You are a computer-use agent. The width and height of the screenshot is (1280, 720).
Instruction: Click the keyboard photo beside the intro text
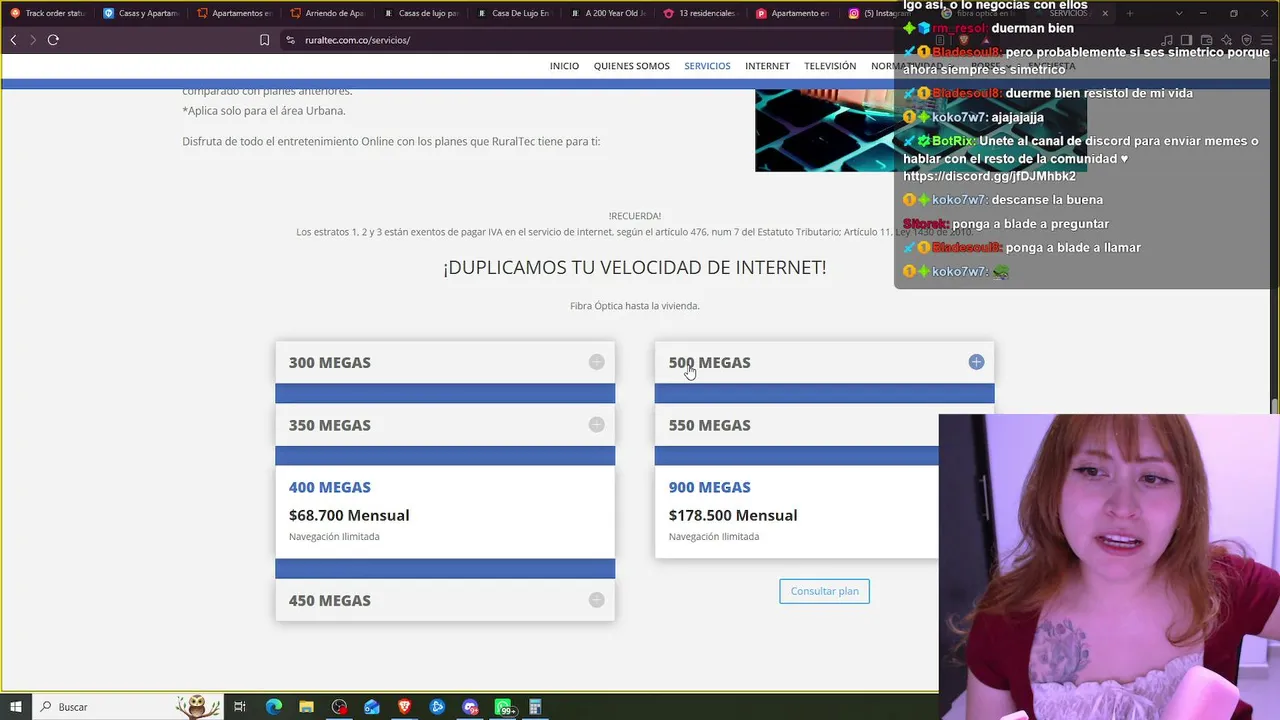click(824, 130)
